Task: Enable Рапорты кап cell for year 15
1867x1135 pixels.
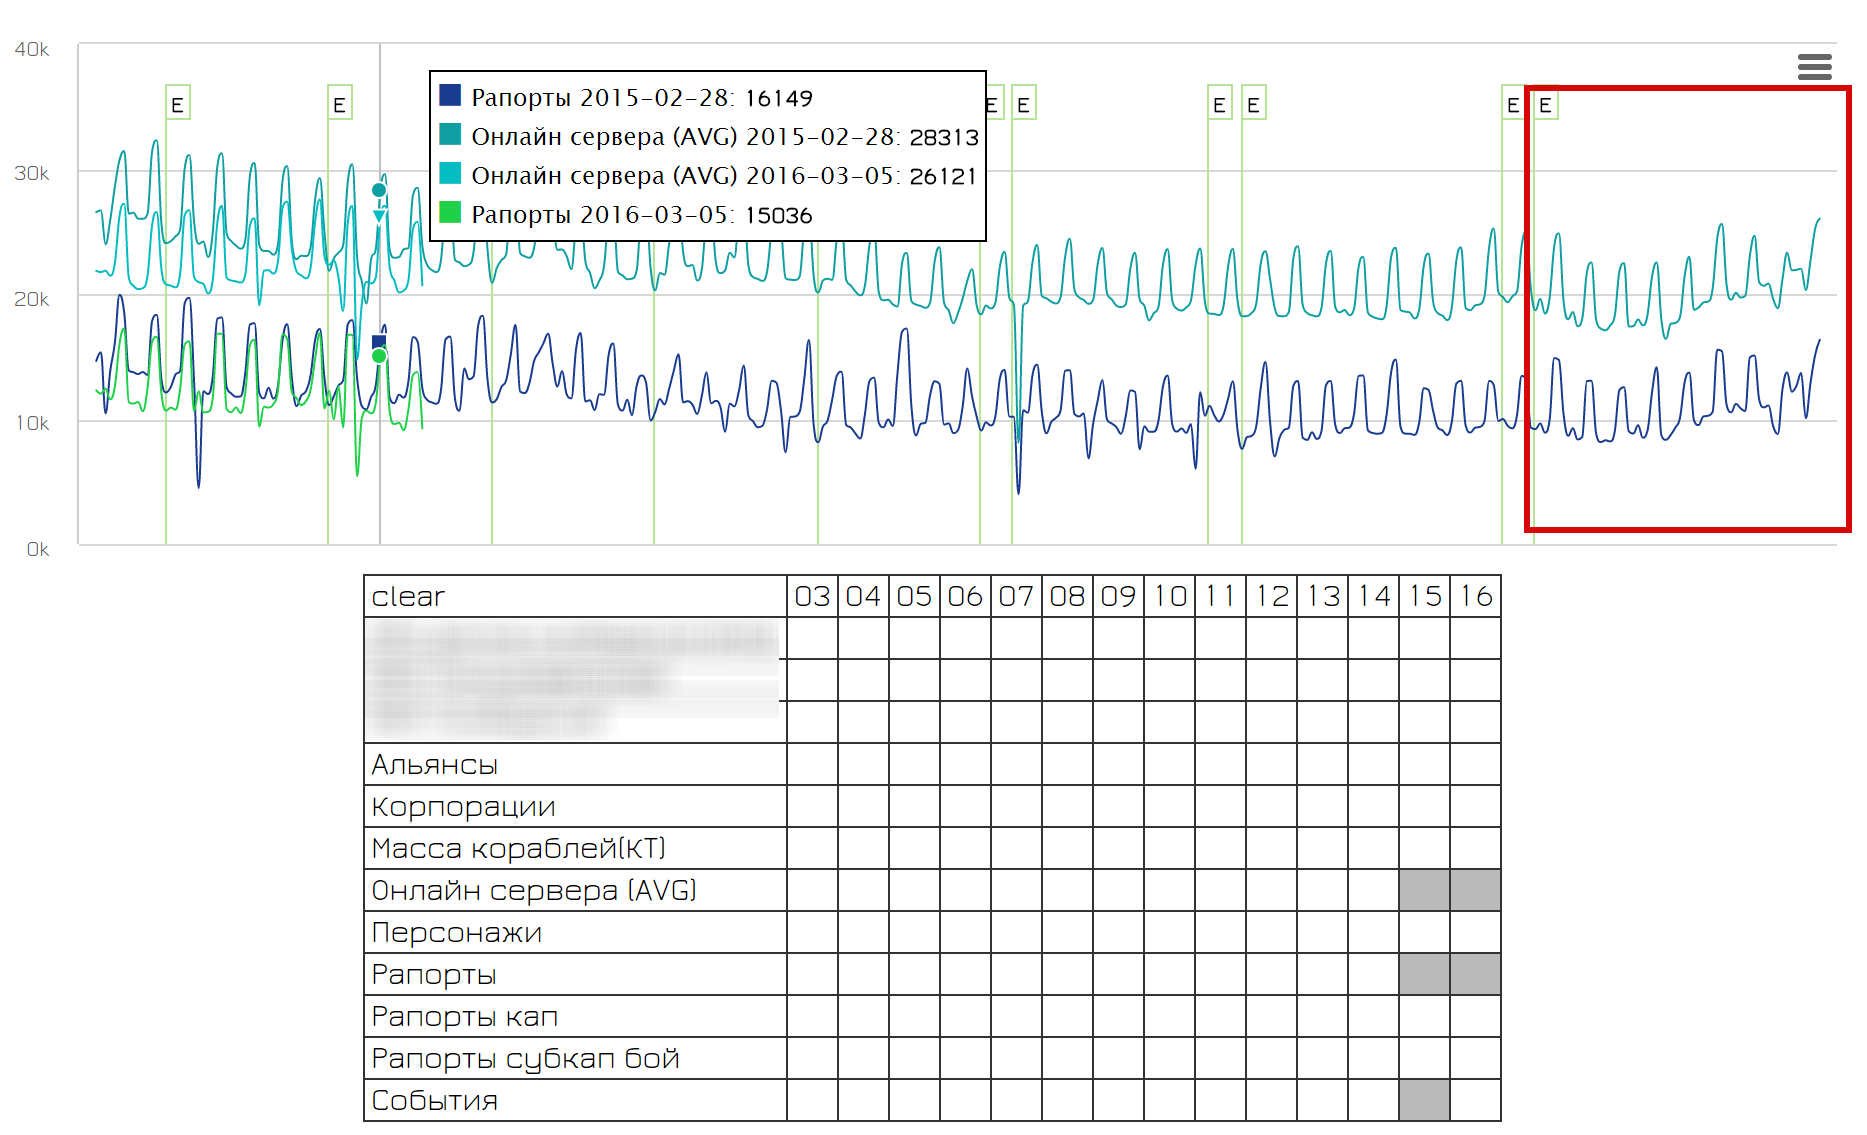Action: [x=1425, y=1016]
